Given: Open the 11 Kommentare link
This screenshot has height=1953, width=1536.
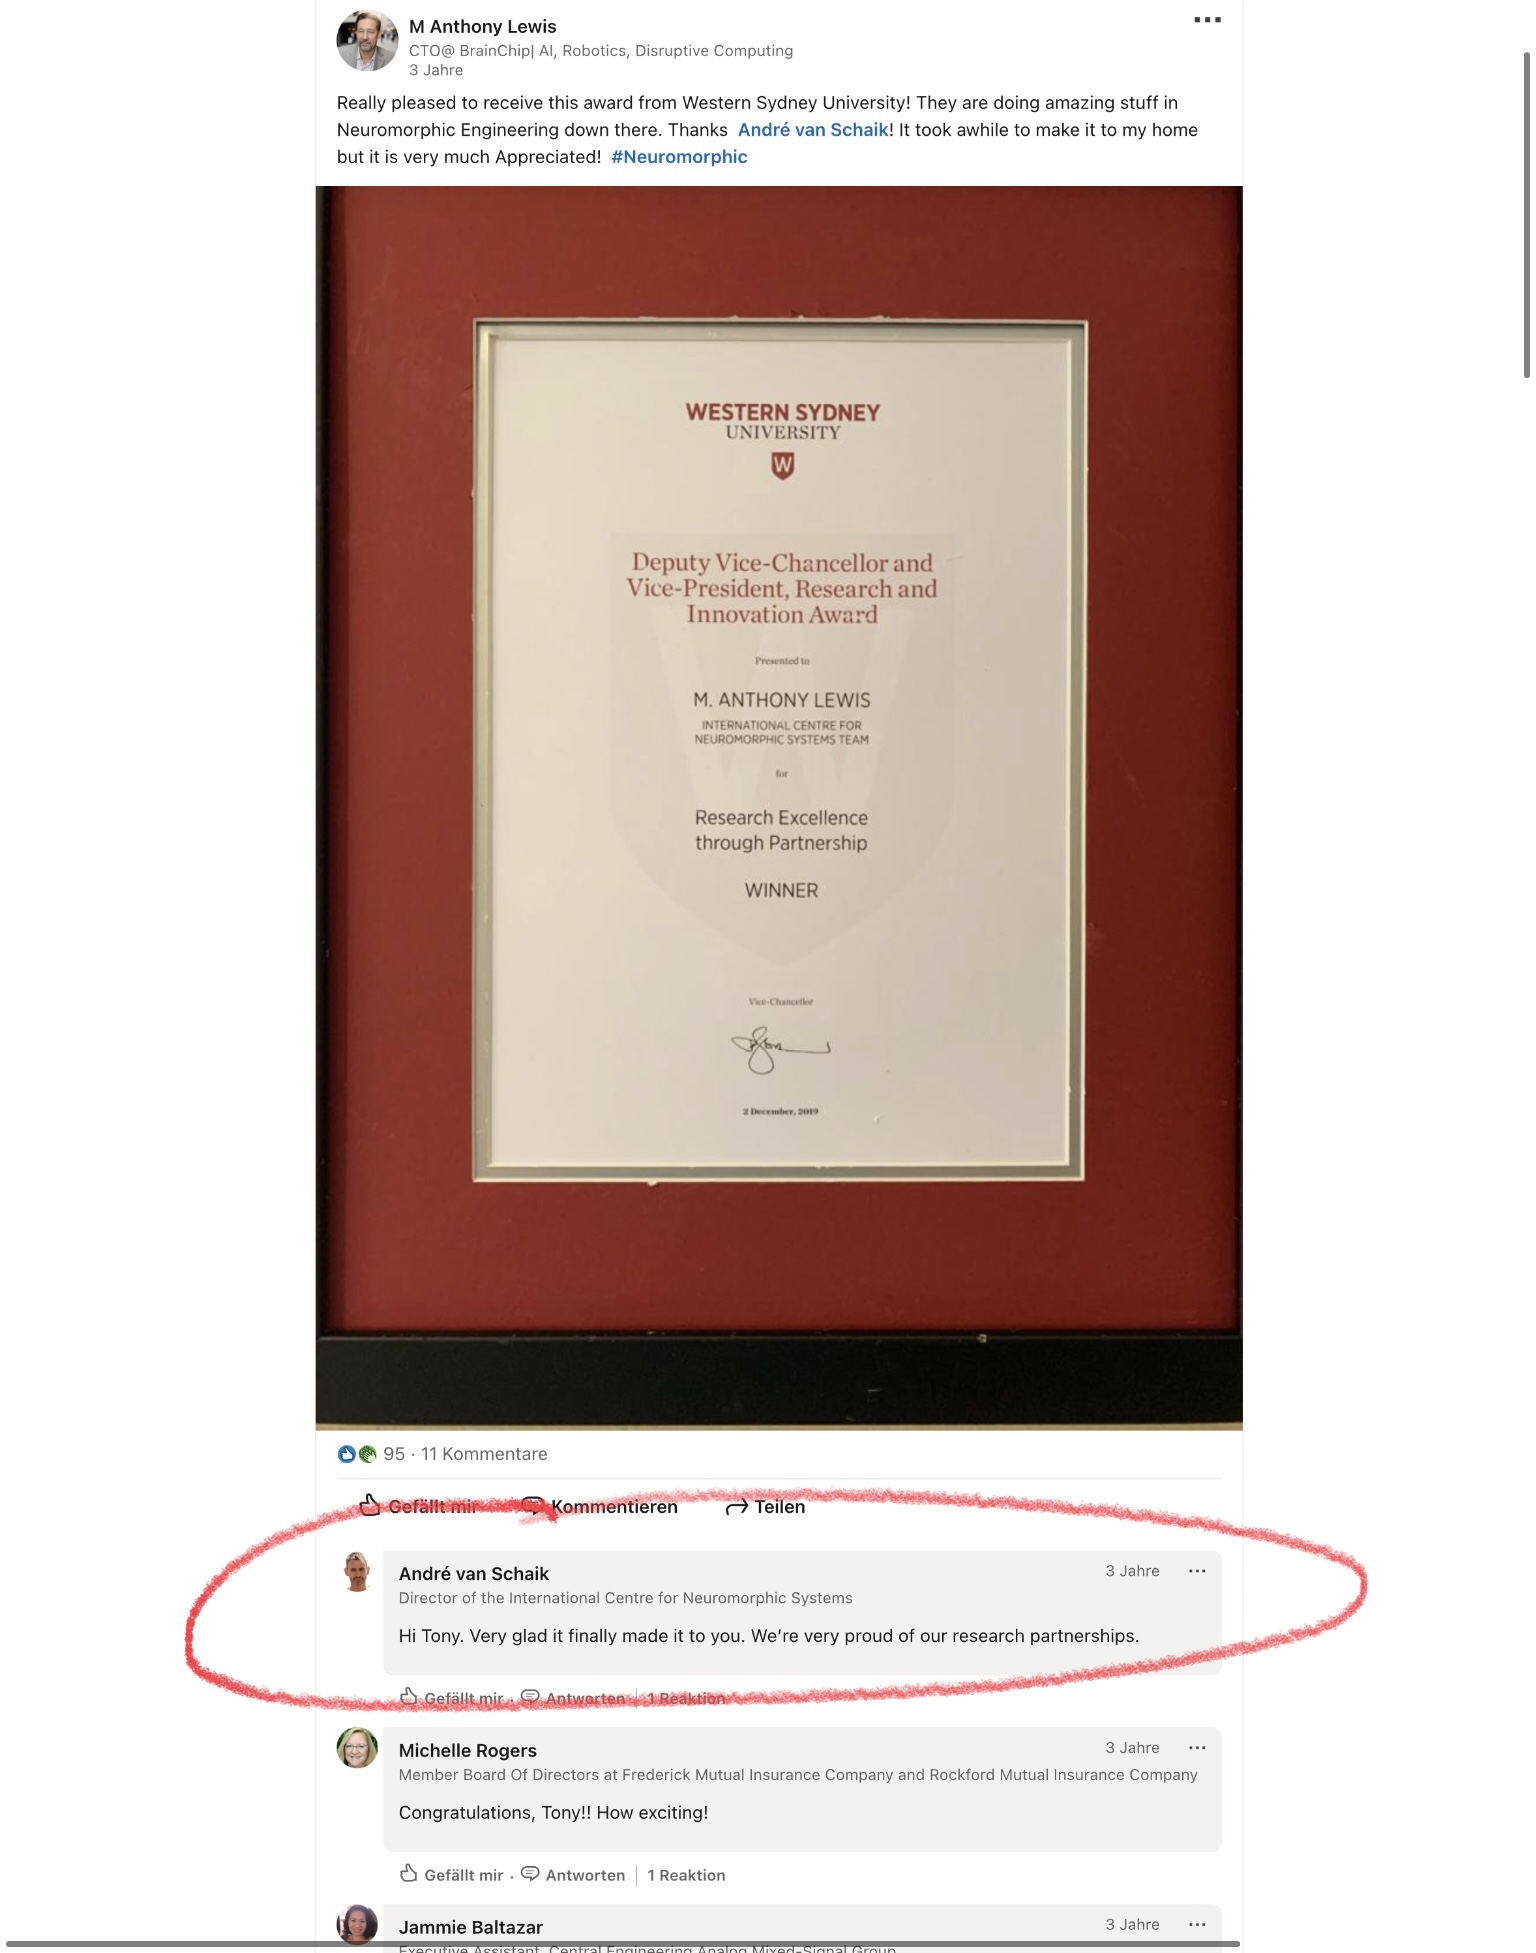Looking at the screenshot, I should [x=484, y=1454].
